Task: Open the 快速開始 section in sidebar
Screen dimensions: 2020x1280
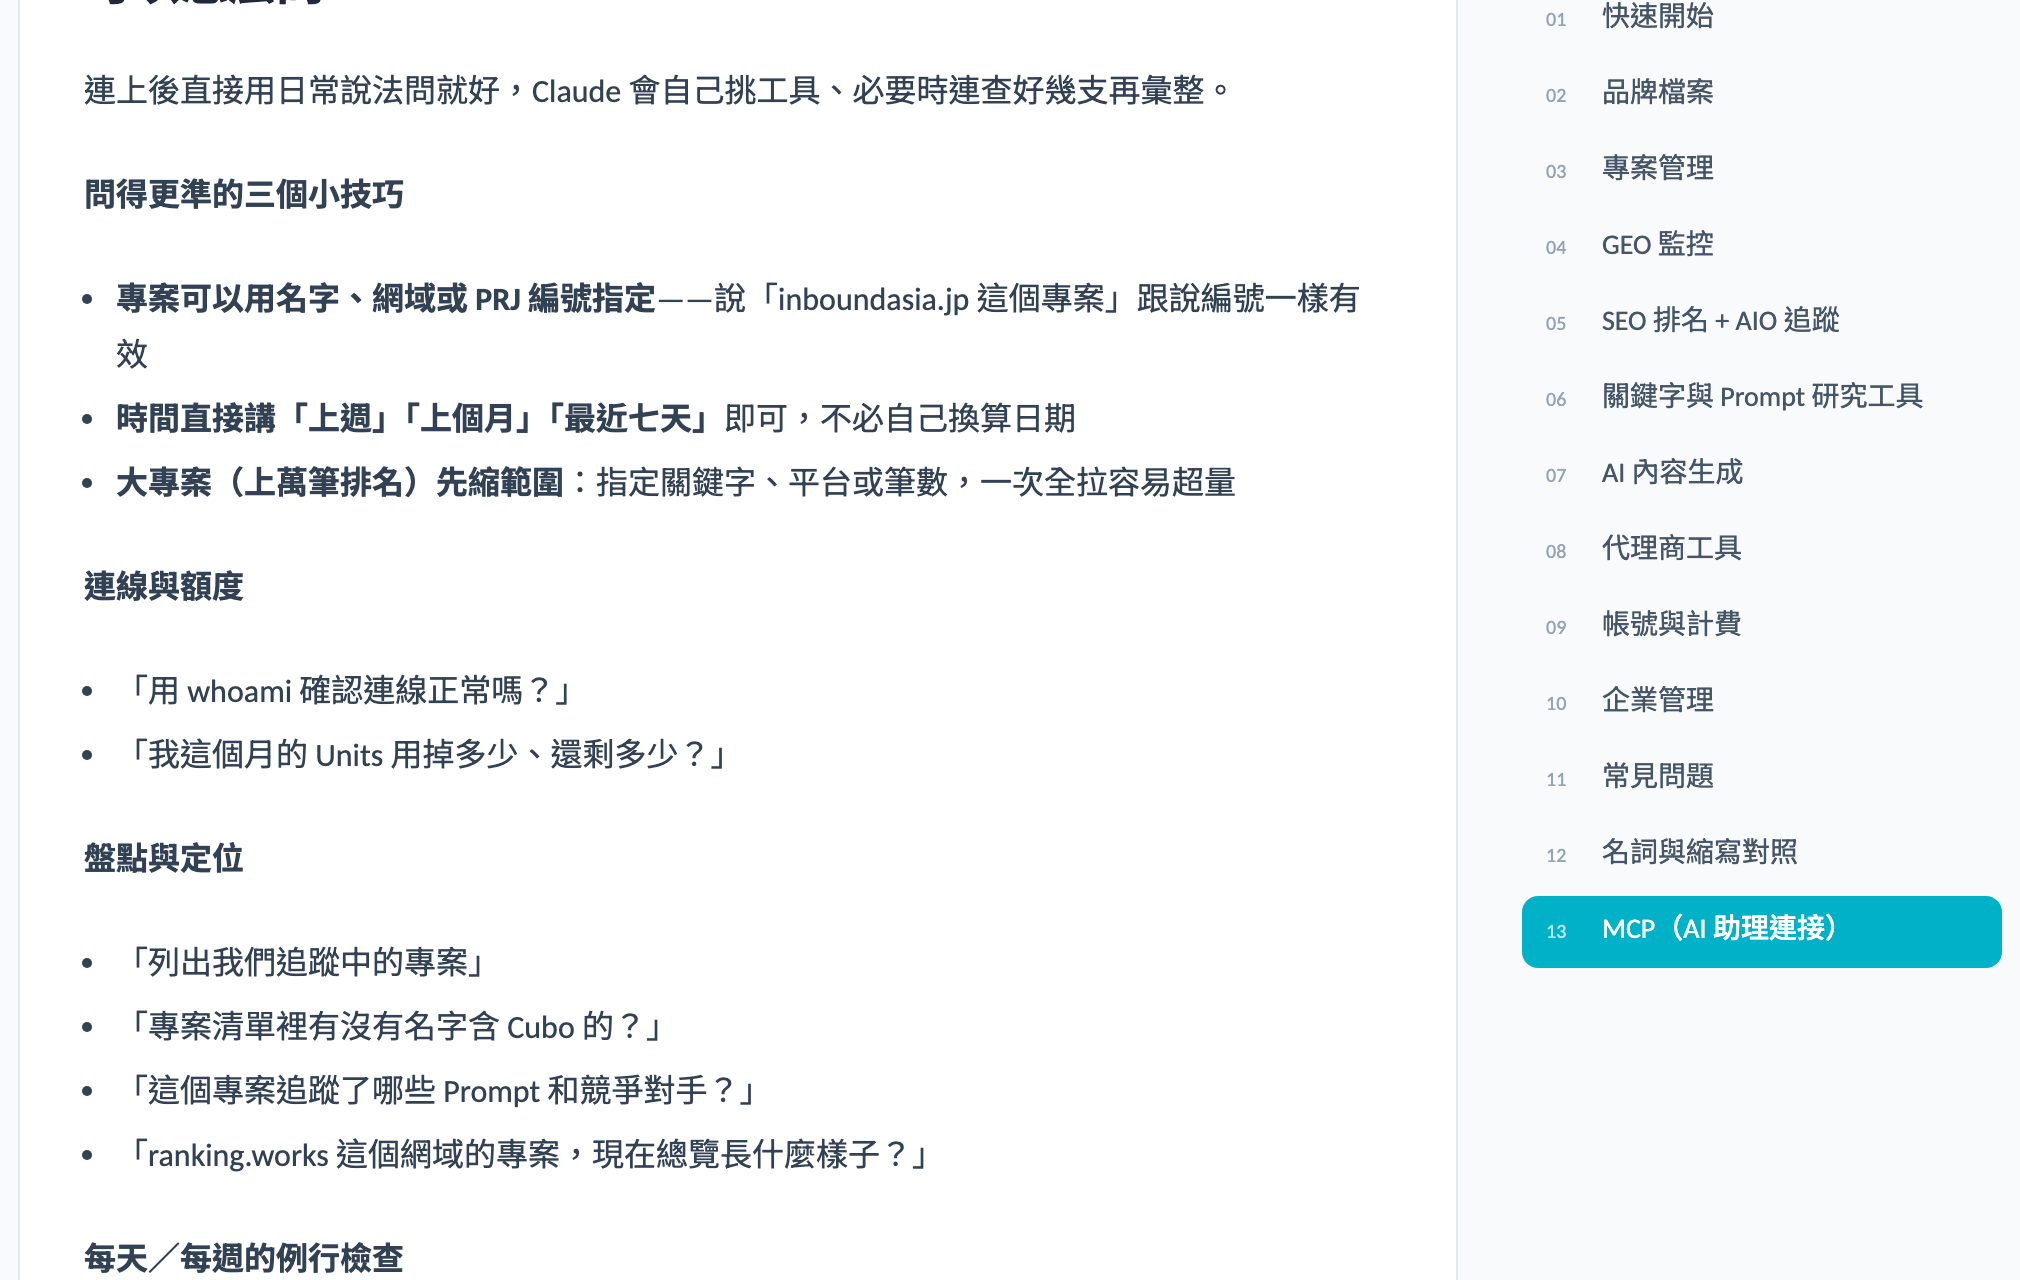Action: 1657,17
